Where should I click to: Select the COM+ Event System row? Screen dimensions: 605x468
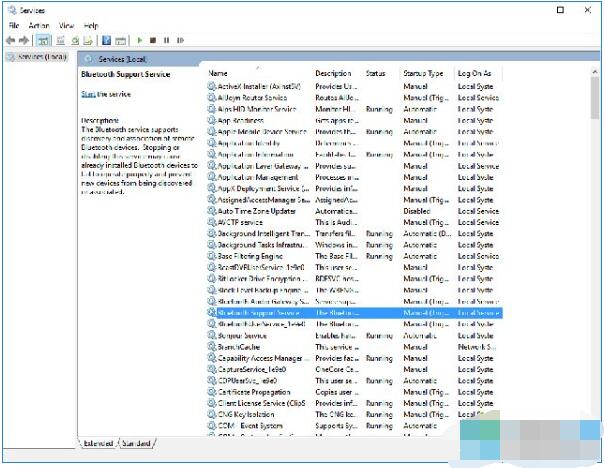click(355, 426)
